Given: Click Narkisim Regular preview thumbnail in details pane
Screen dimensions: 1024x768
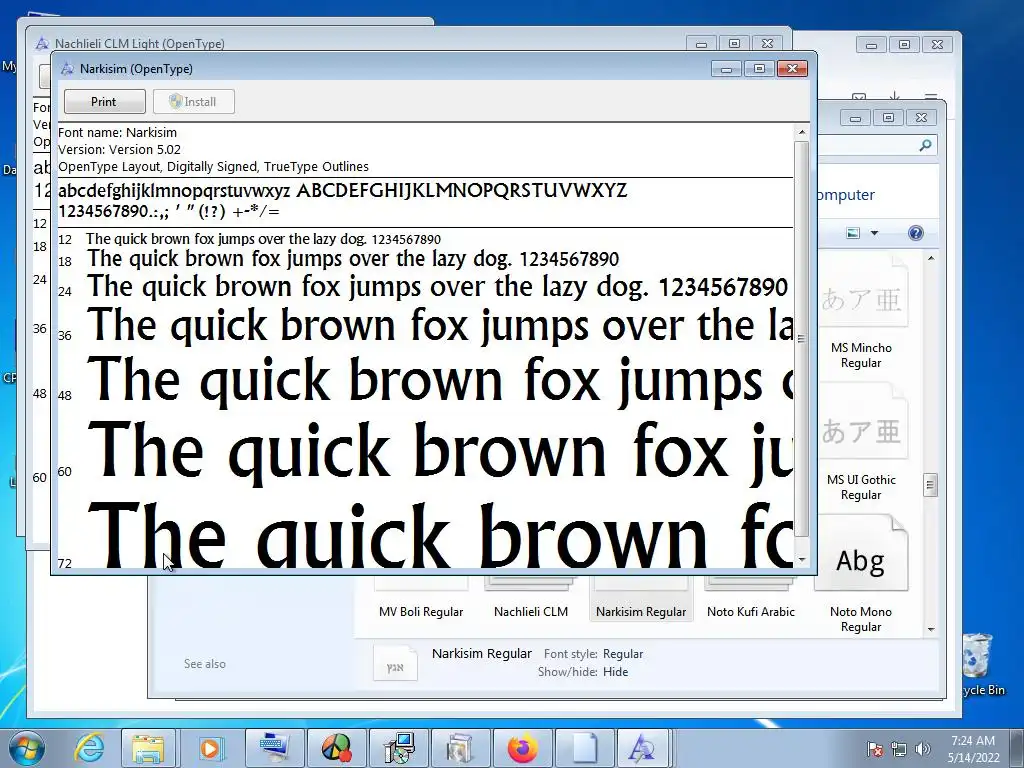Looking at the screenshot, I should pos(395,663).
